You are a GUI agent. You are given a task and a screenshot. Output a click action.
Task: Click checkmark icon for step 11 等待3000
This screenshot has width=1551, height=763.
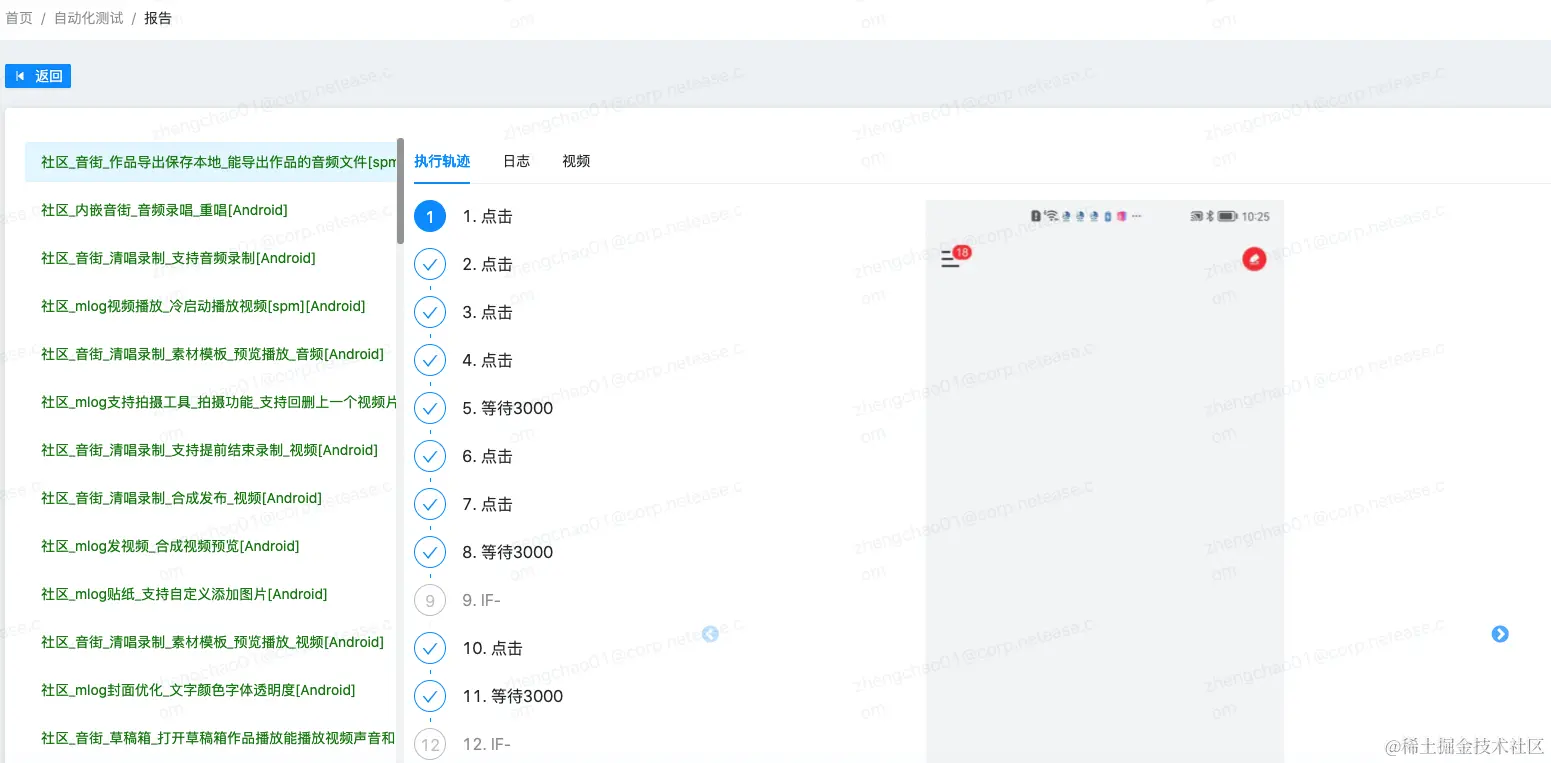click(430, 696)
